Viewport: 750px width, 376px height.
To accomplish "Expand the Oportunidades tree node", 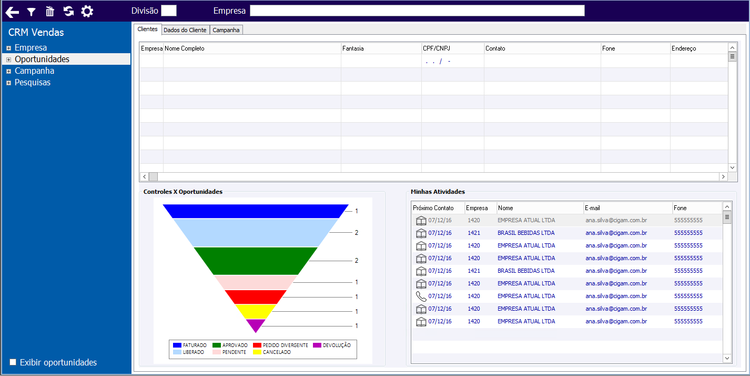I will click(x=9, y=60).
